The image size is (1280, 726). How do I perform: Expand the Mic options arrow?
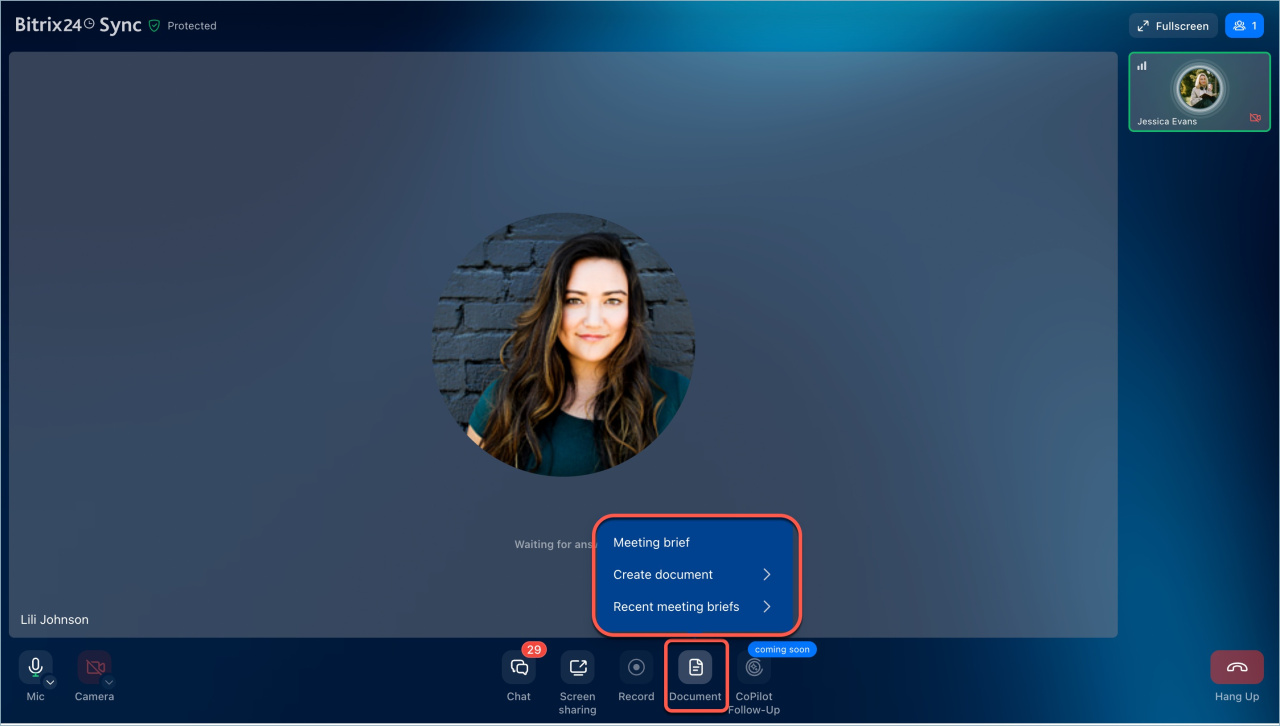50,682
